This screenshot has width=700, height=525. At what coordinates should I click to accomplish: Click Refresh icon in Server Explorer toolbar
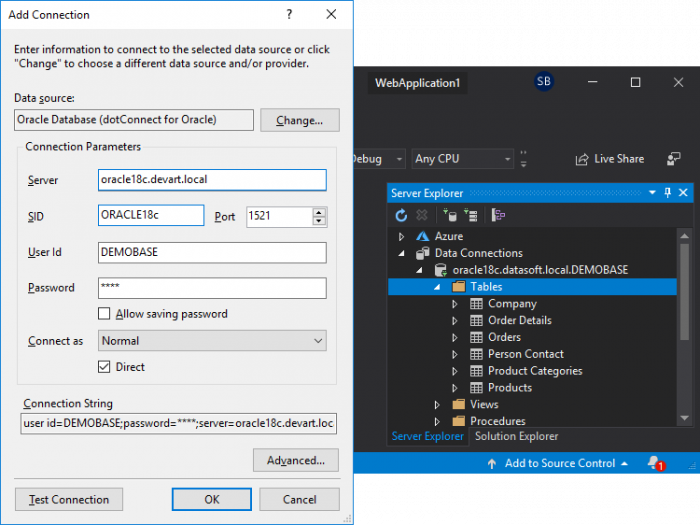tap(401, 216)
